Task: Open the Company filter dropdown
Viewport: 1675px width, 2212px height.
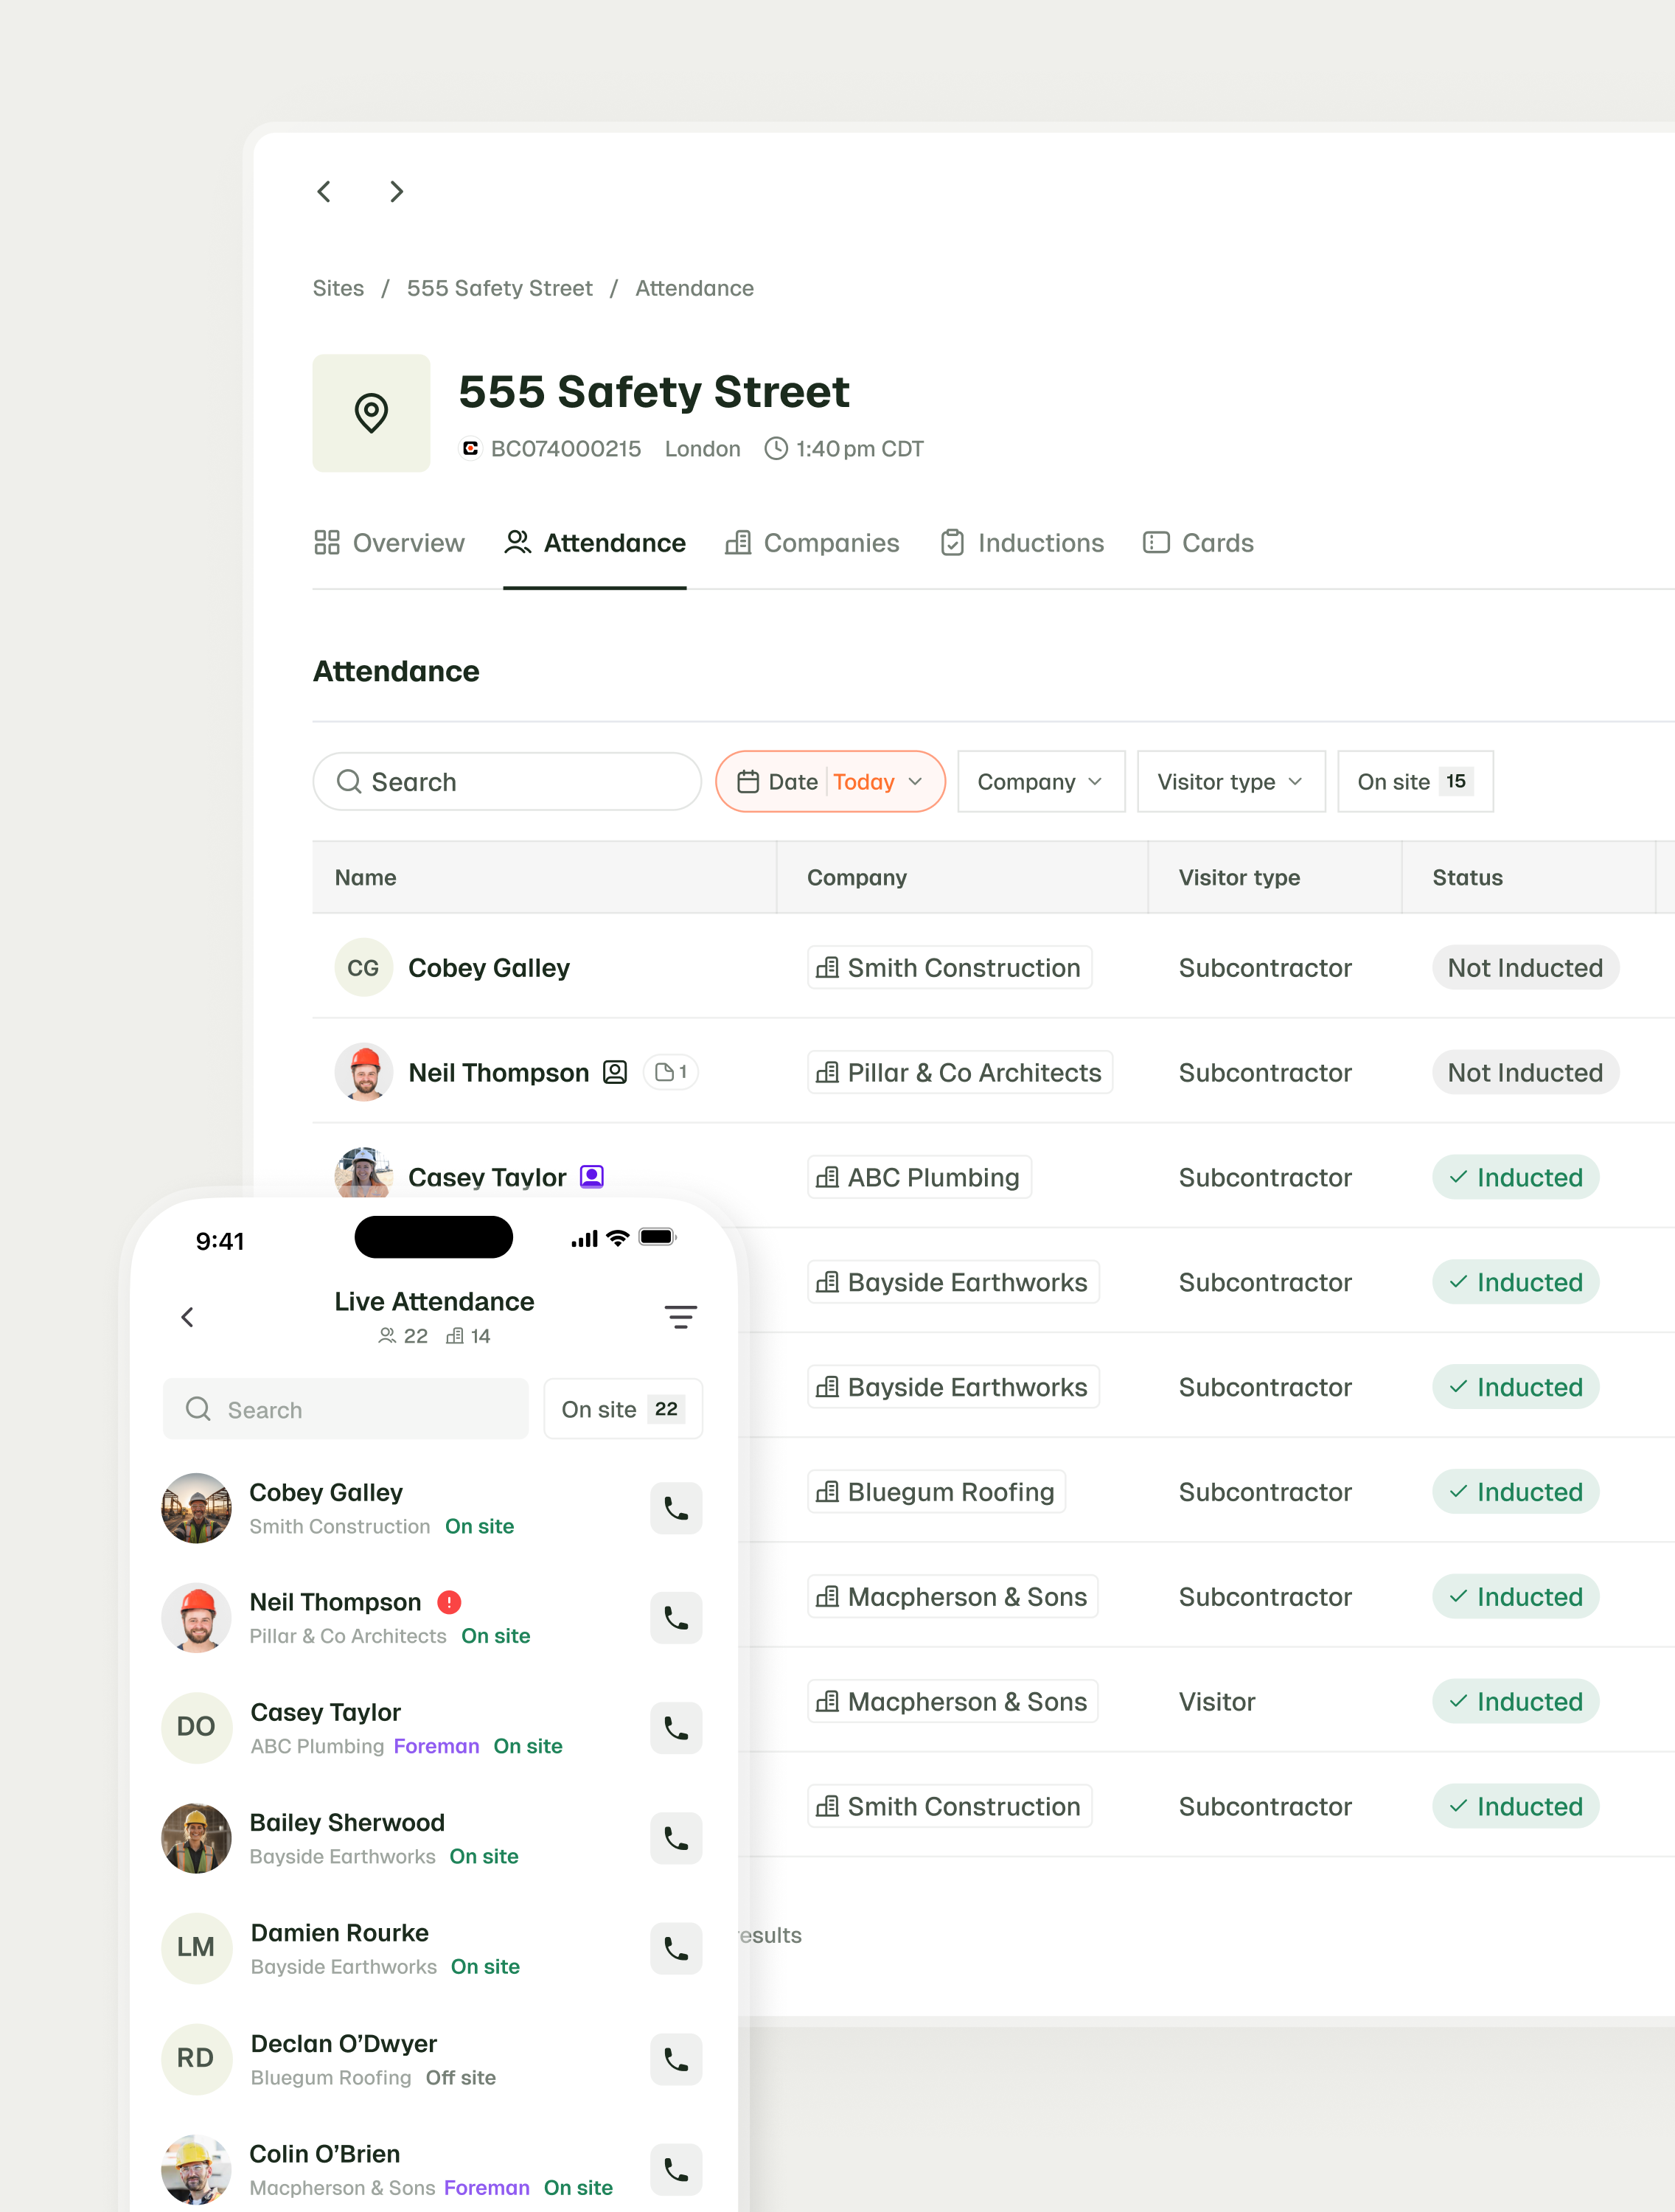Action: coord(1041,781)
